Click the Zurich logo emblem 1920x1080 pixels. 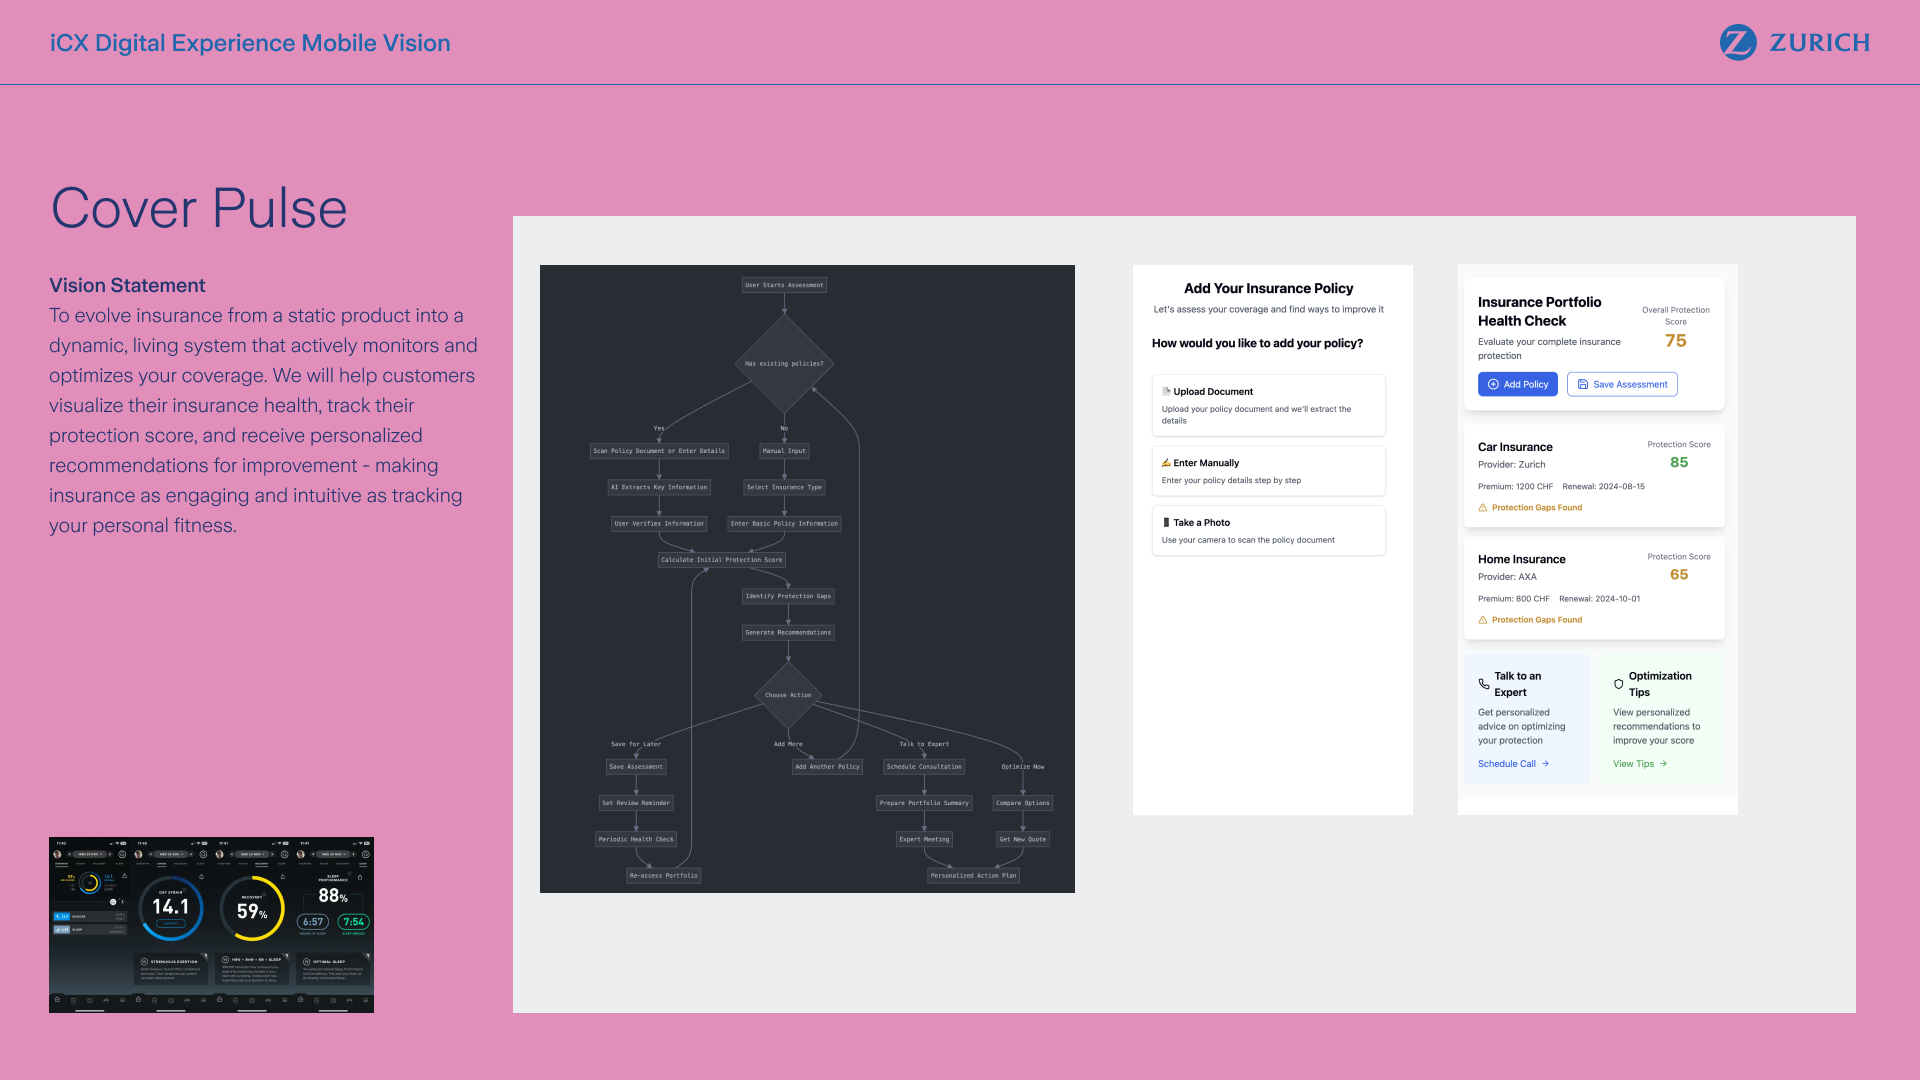(1737, 43)
